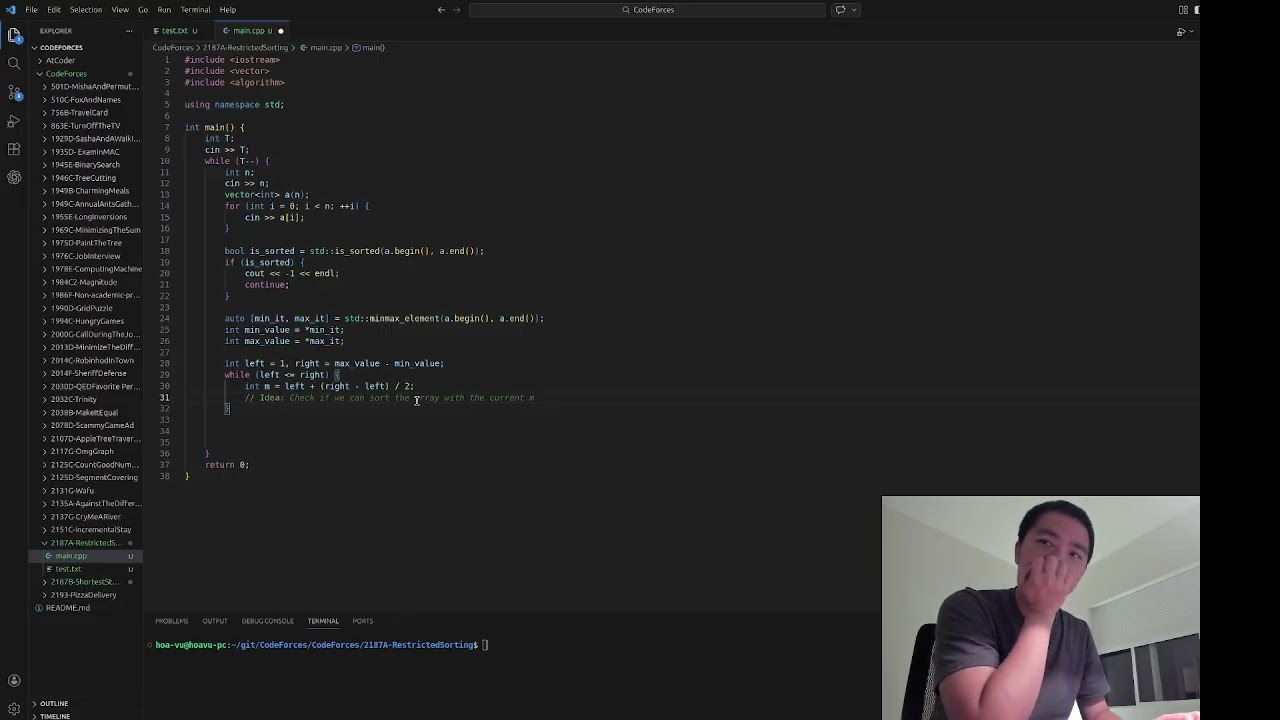Open the File menu
Screen dimensions: 1280x720
point(32,10)
